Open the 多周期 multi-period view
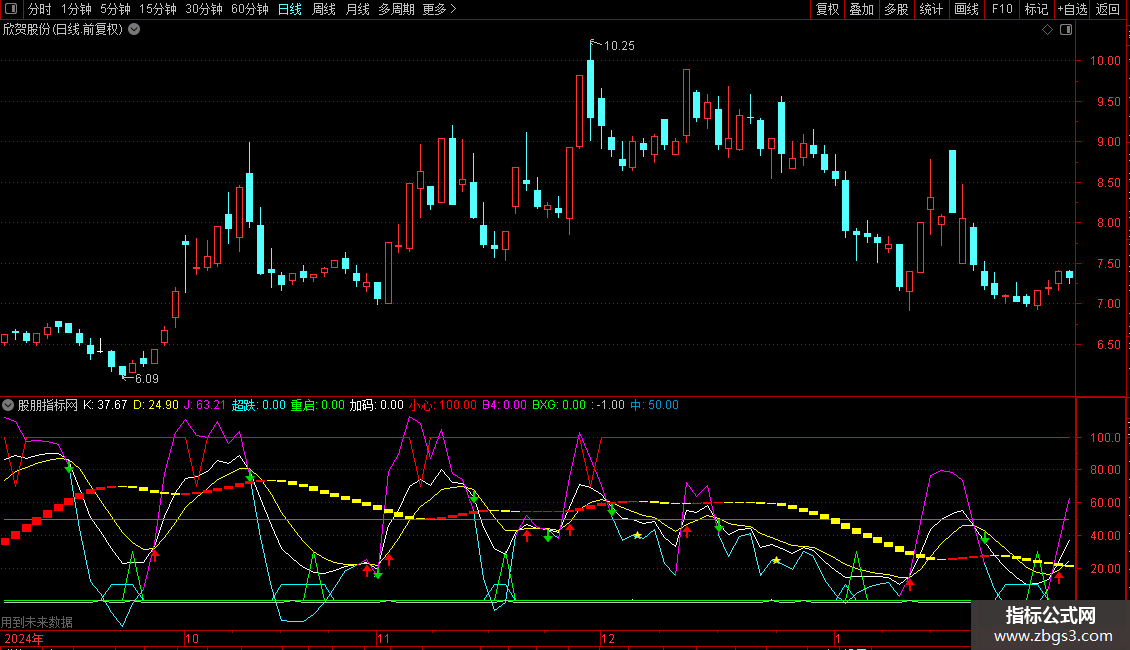 tap(396, 9)
